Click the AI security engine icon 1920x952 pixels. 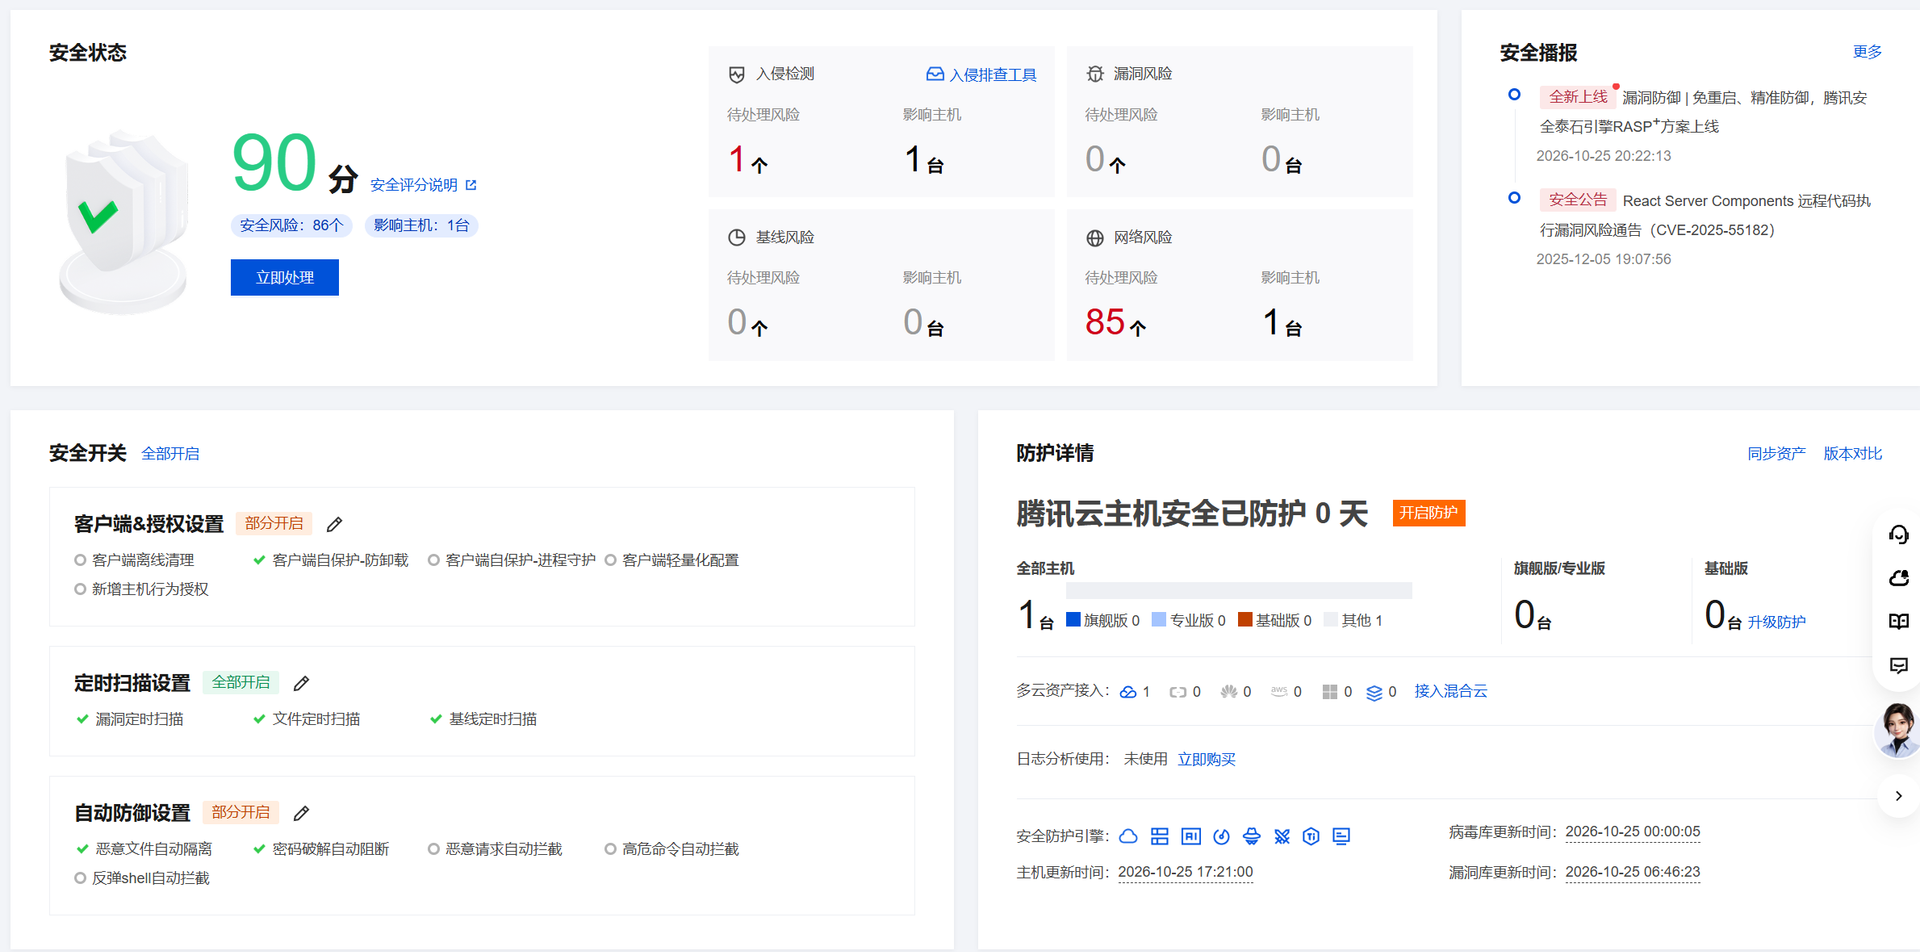[1191, 836]
